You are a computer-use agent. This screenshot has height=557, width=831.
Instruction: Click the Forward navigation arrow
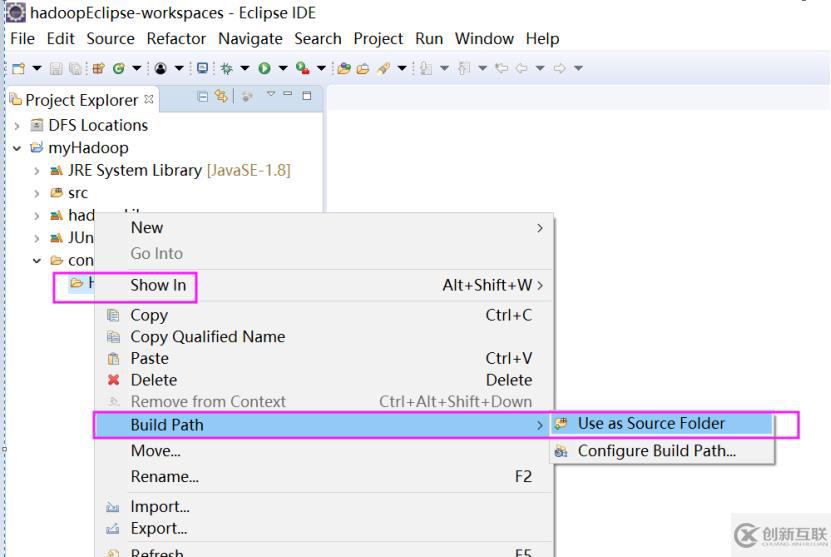click(560, 68)
